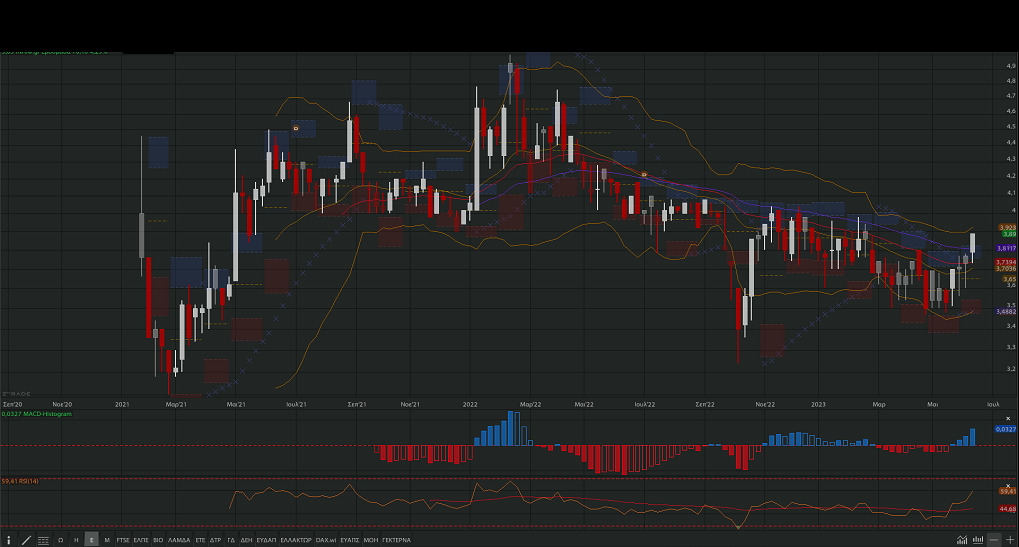The width and height of the screenshot is (1019, 547).
Task: Click the 59,41 RSI value tag
Action: [1007, 491]
